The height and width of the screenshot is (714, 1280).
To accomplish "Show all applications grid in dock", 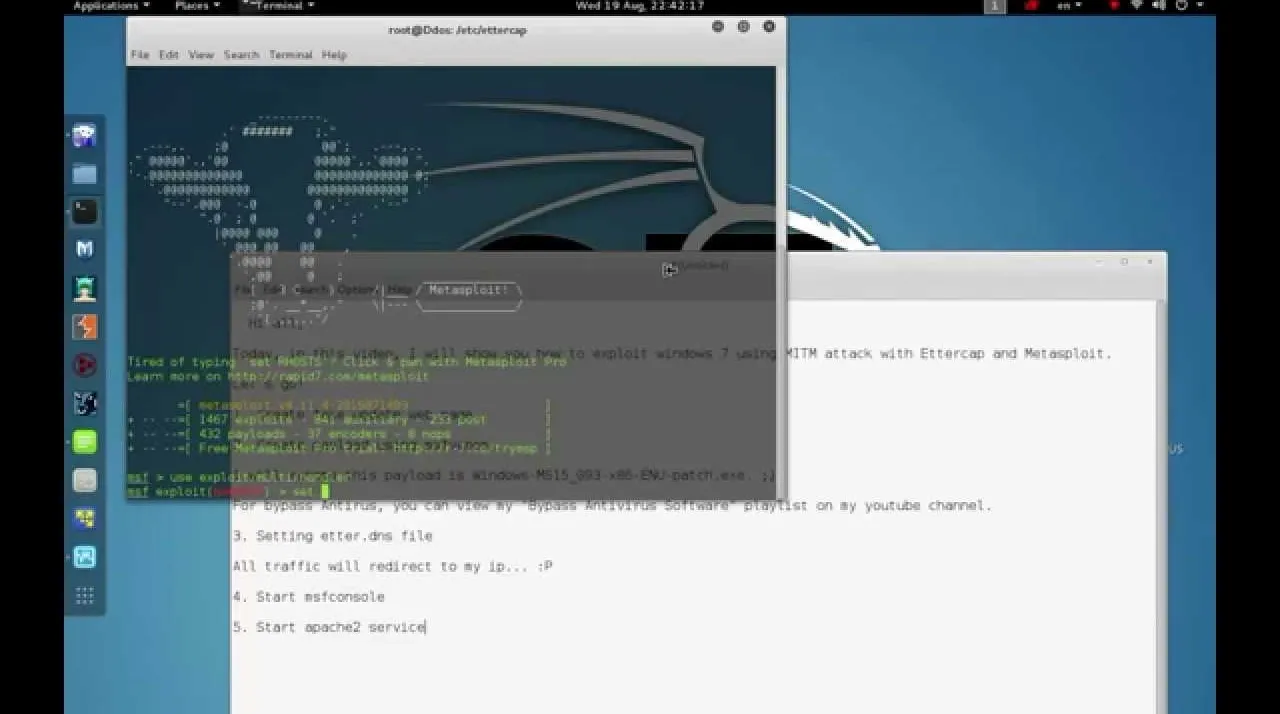I will (85, 595).
